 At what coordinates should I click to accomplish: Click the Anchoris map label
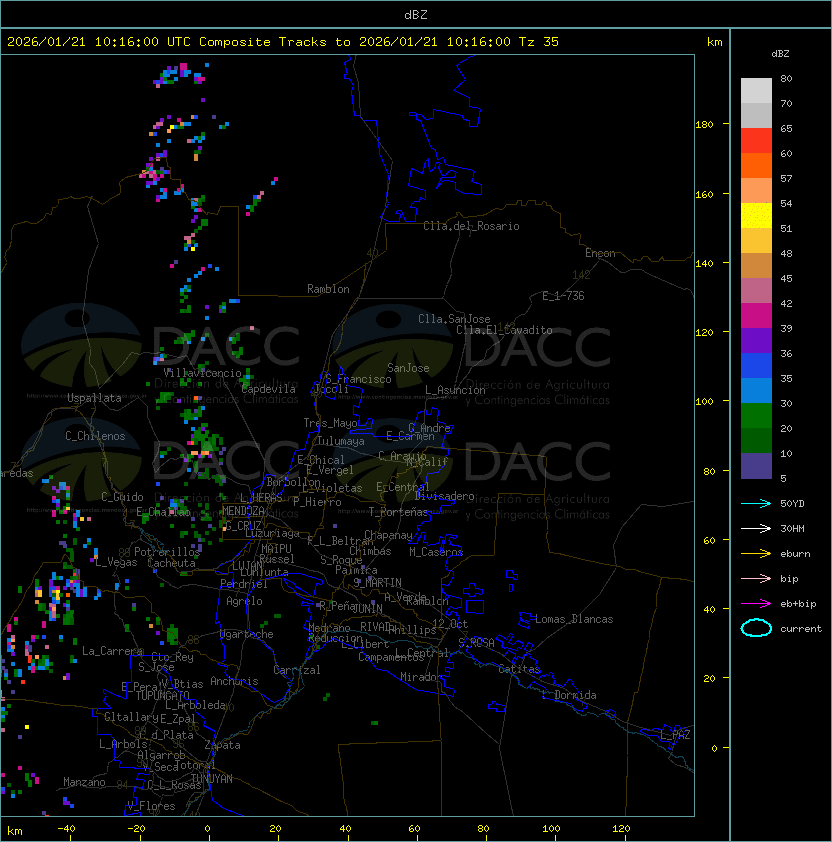234,681
